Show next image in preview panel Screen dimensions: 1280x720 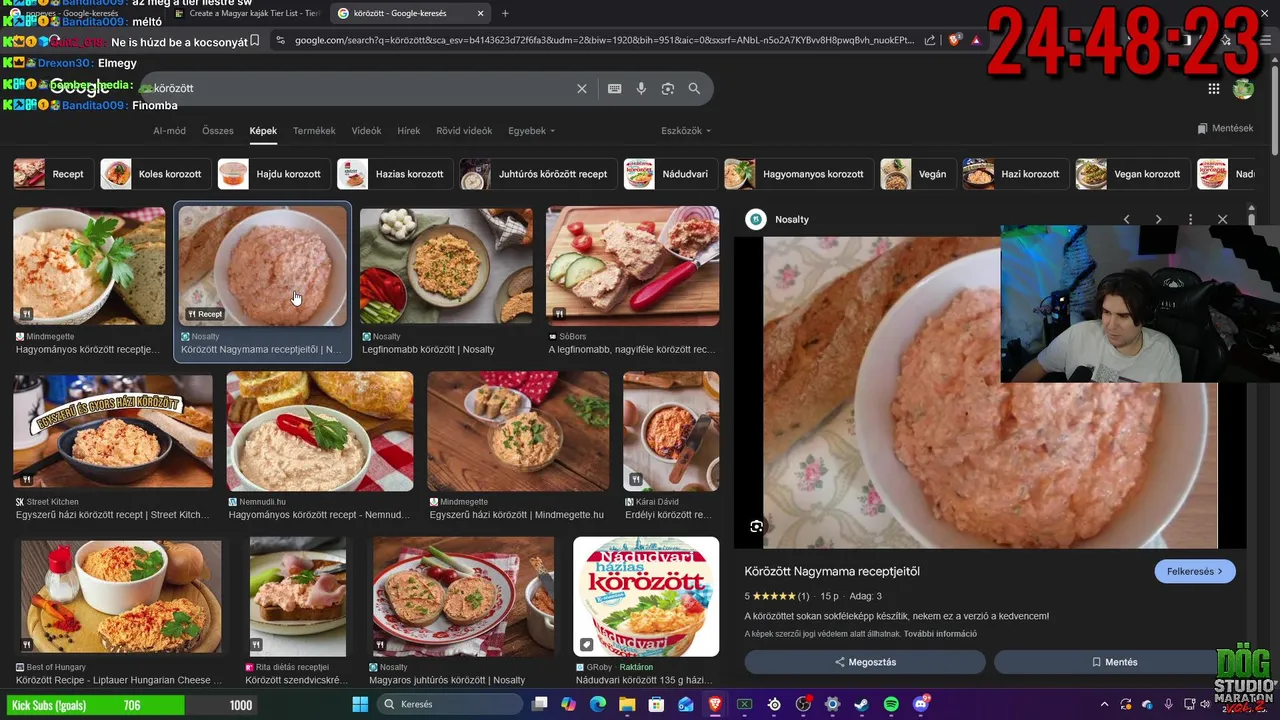[1158, 219]
